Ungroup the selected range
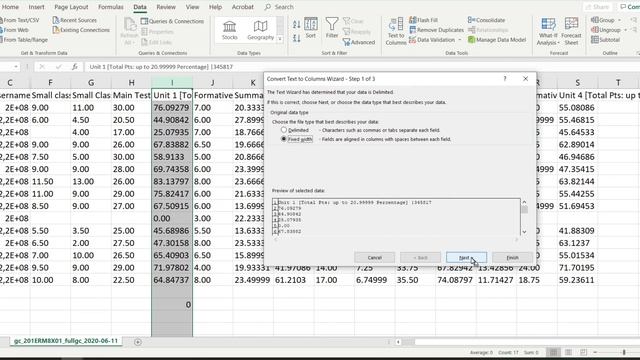The width and height of the screenshot is (640, 360). pos(606,30)
